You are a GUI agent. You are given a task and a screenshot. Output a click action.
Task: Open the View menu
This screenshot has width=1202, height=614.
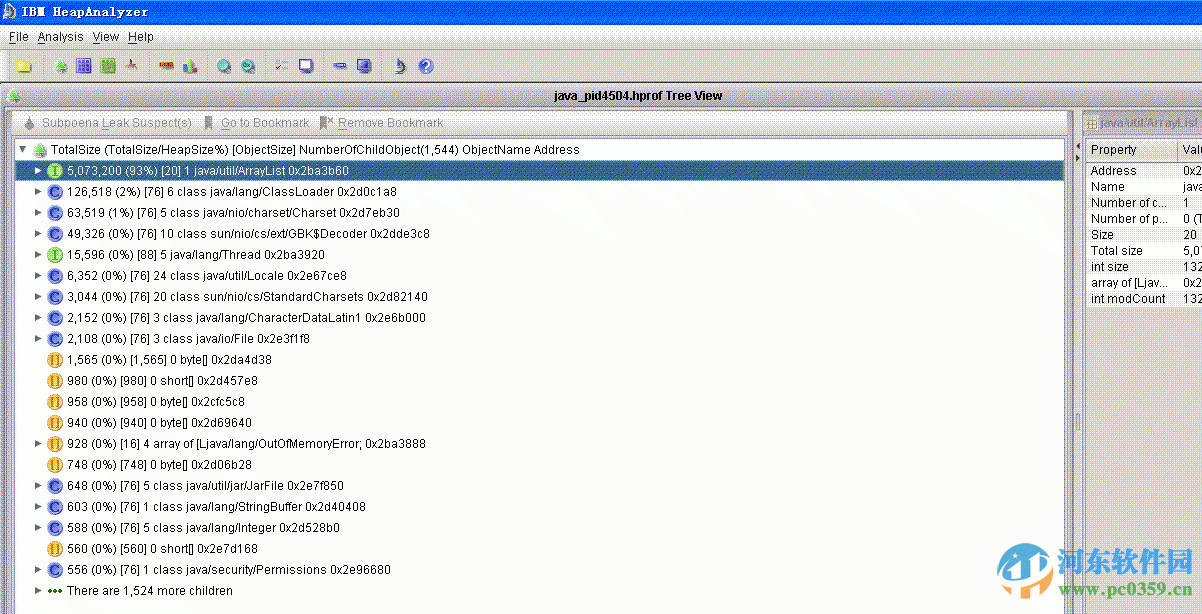[x=105, y=36]
